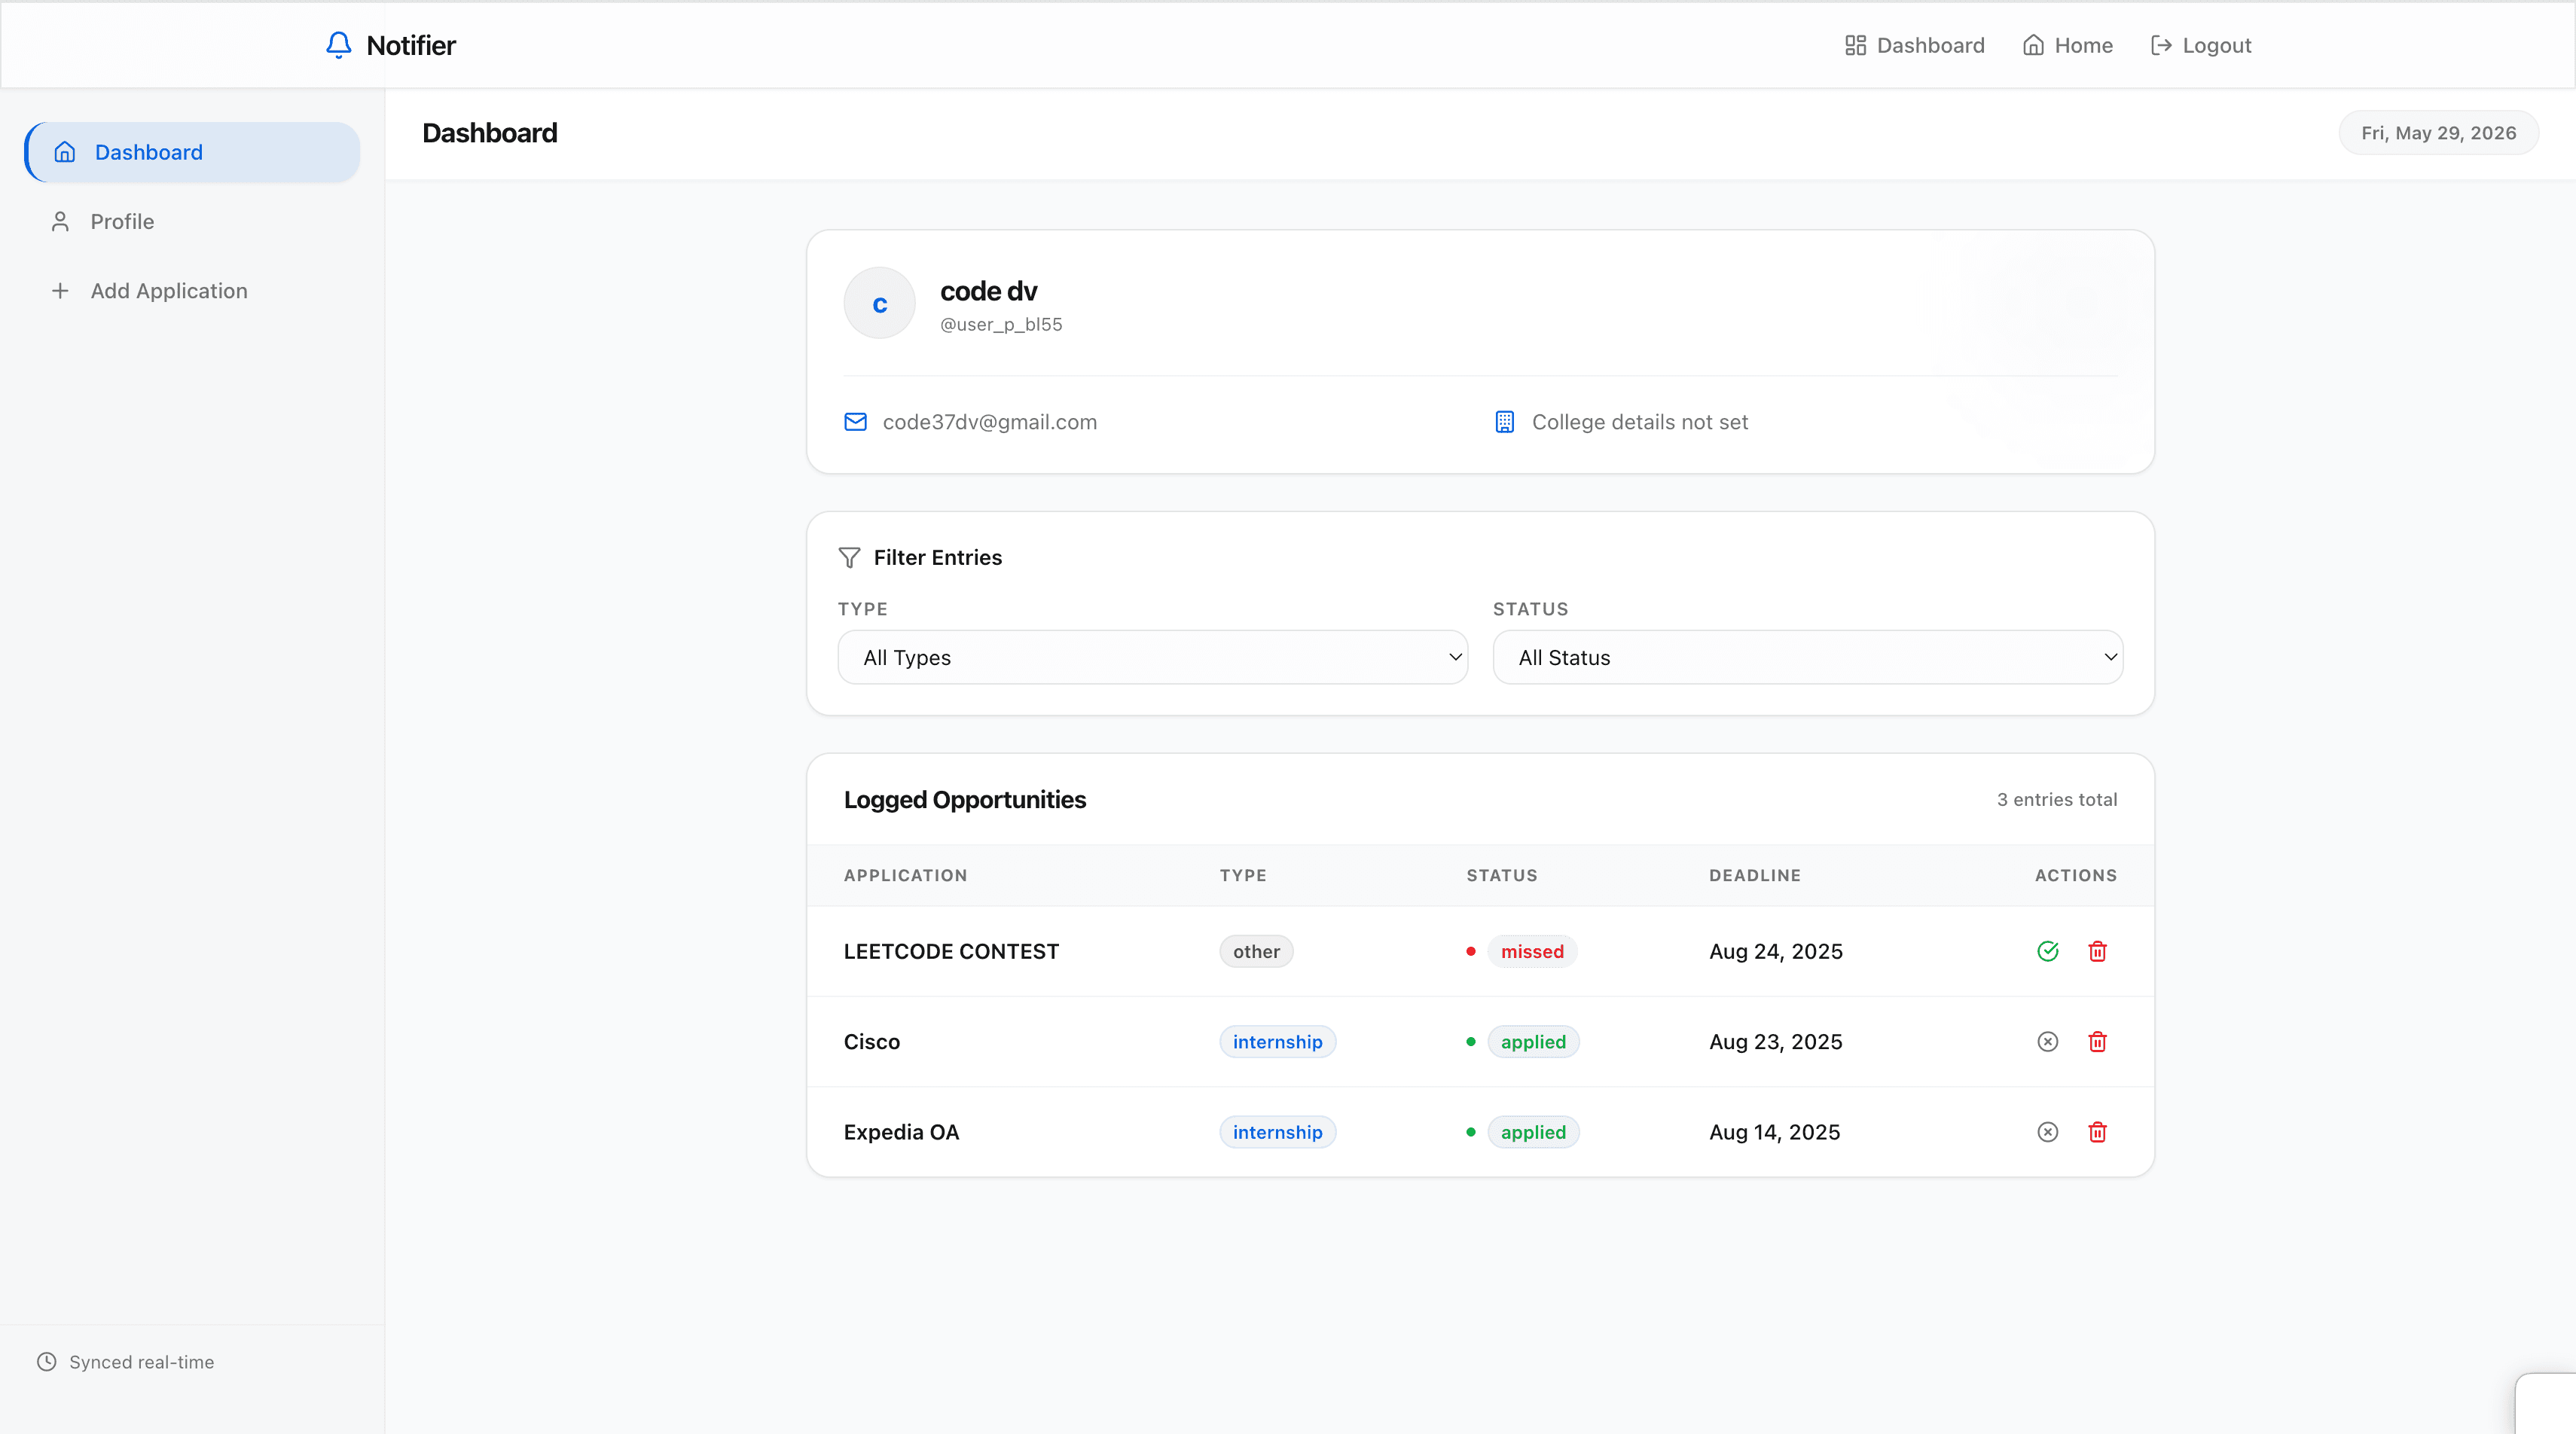Click the funnel icon in Filter Entries
Screen dimensions: 2576x1434
click(849, 558)
